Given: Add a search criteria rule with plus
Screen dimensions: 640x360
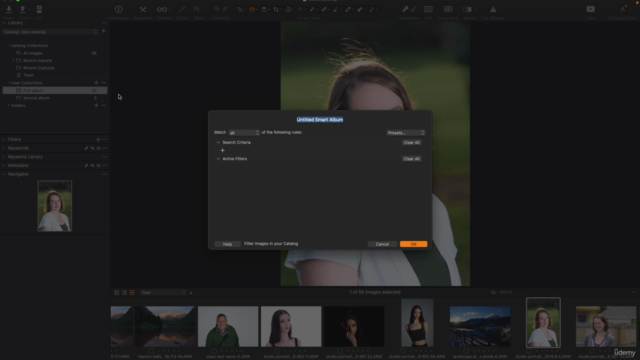Looking at the screenshot, I should click(x=222, y=151).
